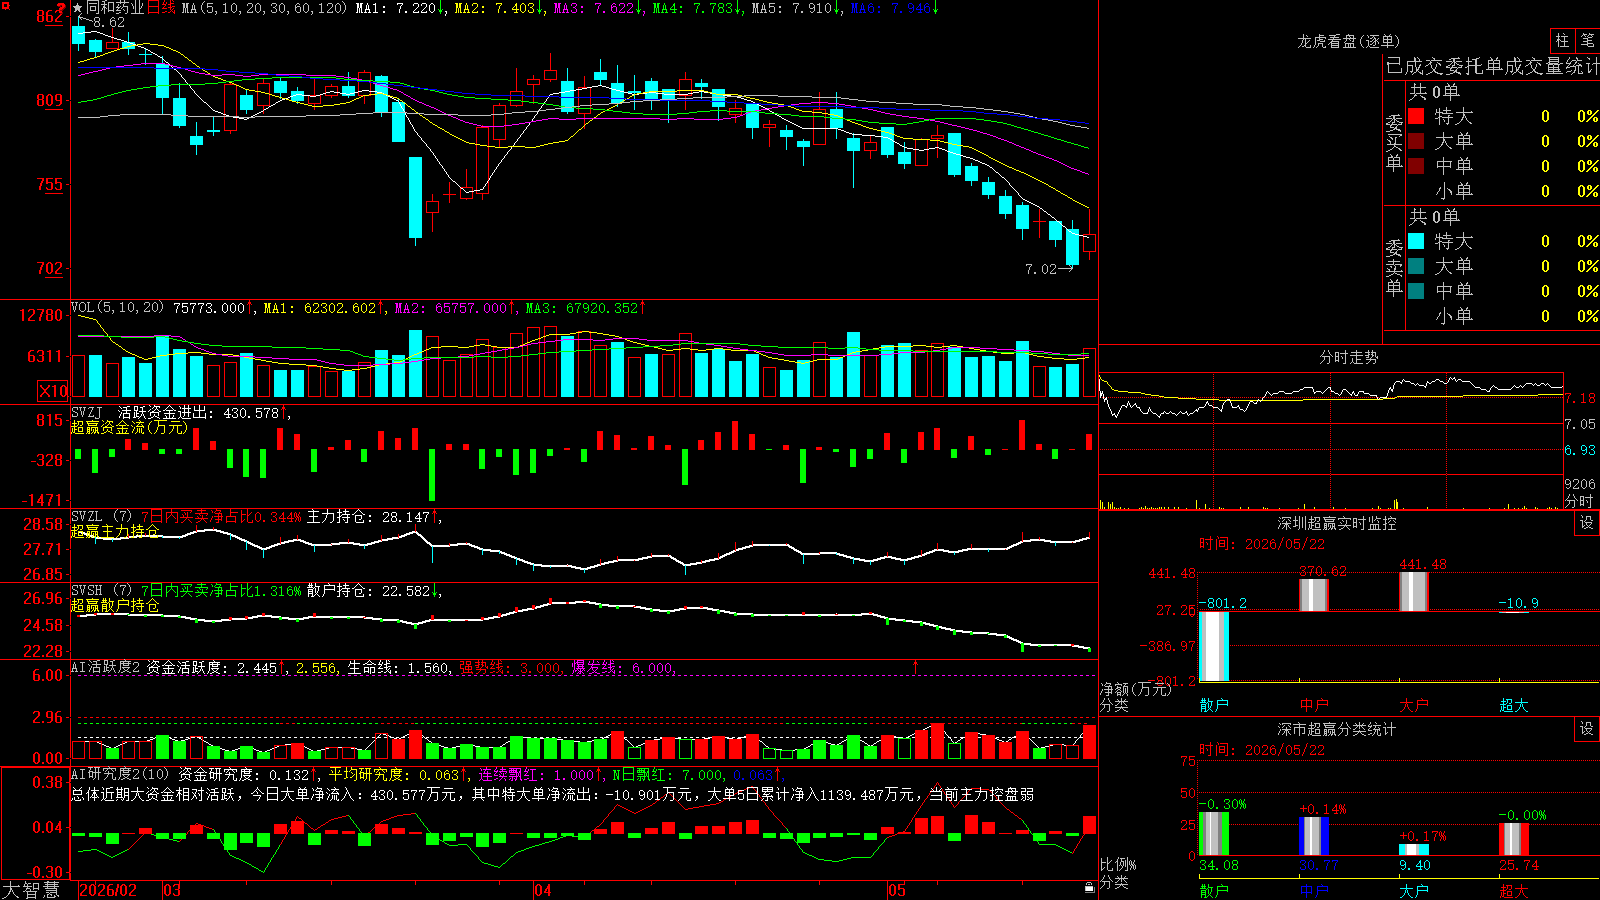Screen dimensions: 1600x900
Task: Click the dark red 大单 swatch under 委买单
Action: tap(1416, 141)
